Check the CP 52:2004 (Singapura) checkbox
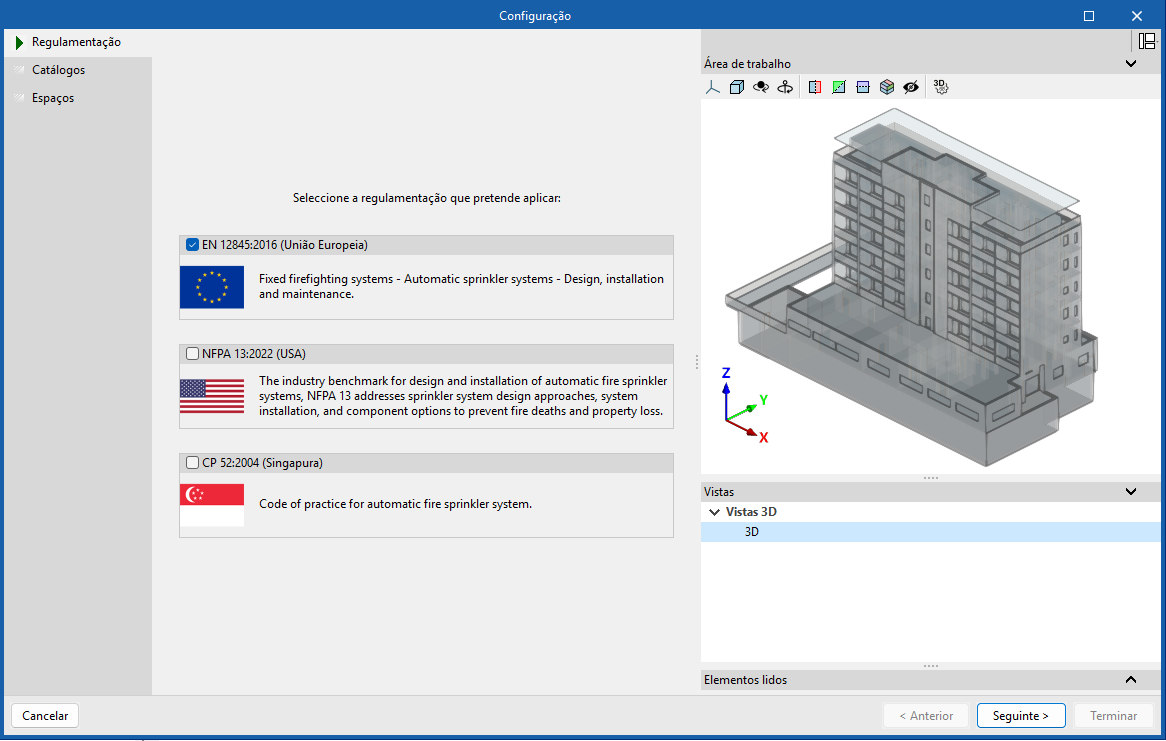The image size is (1166, 741). 193,463
